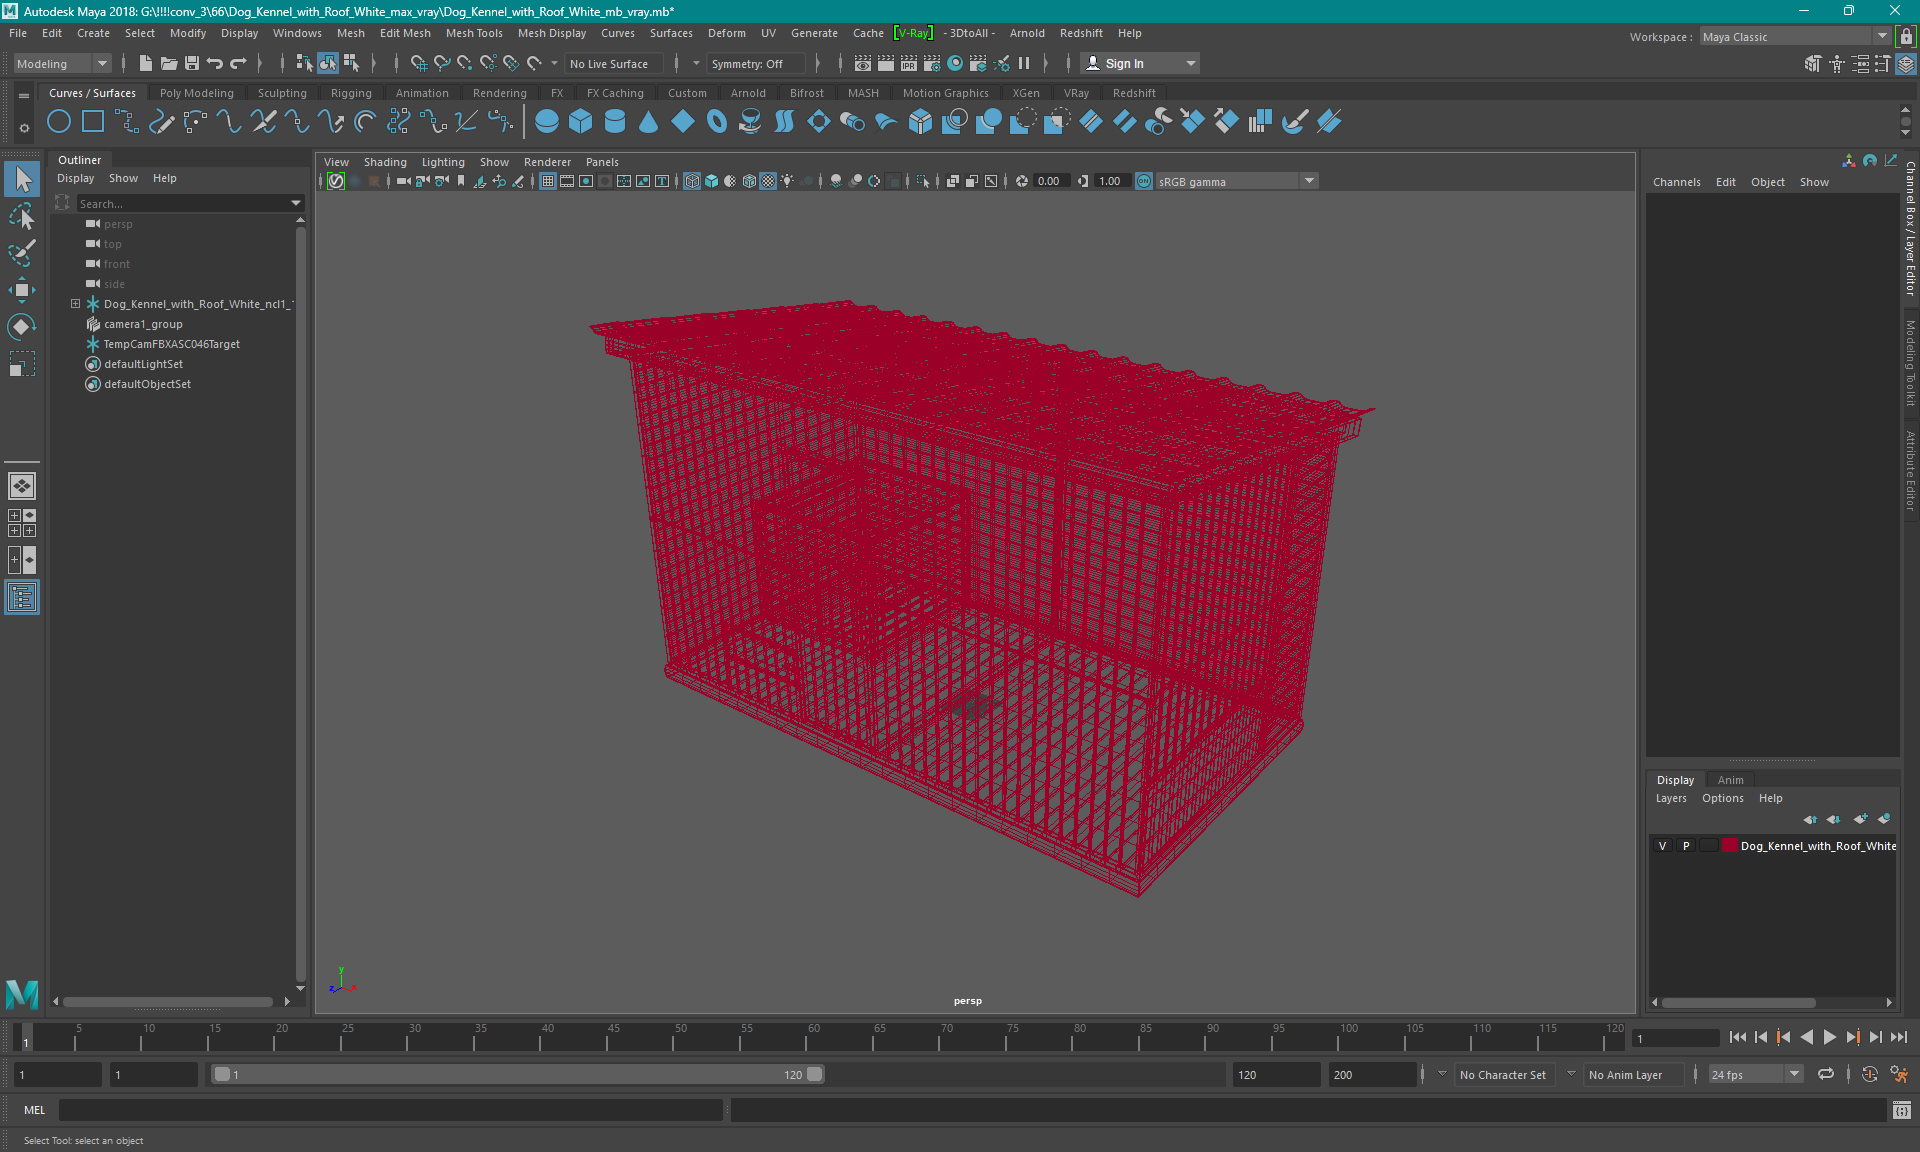
Task: Go to start of playback range
Action: tap(1738, 1037)
